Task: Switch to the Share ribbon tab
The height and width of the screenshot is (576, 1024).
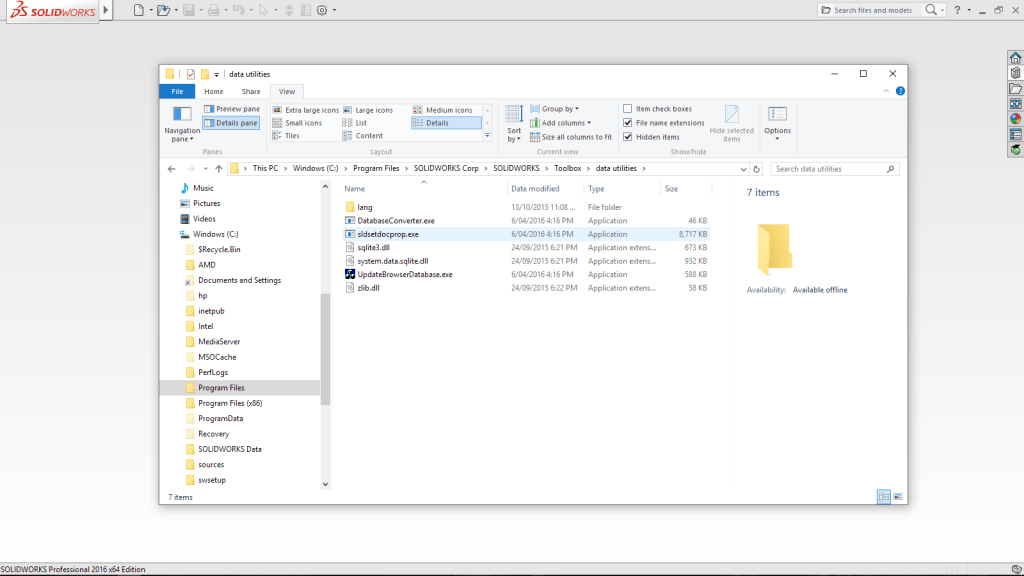Action: [x=250, y=91]
